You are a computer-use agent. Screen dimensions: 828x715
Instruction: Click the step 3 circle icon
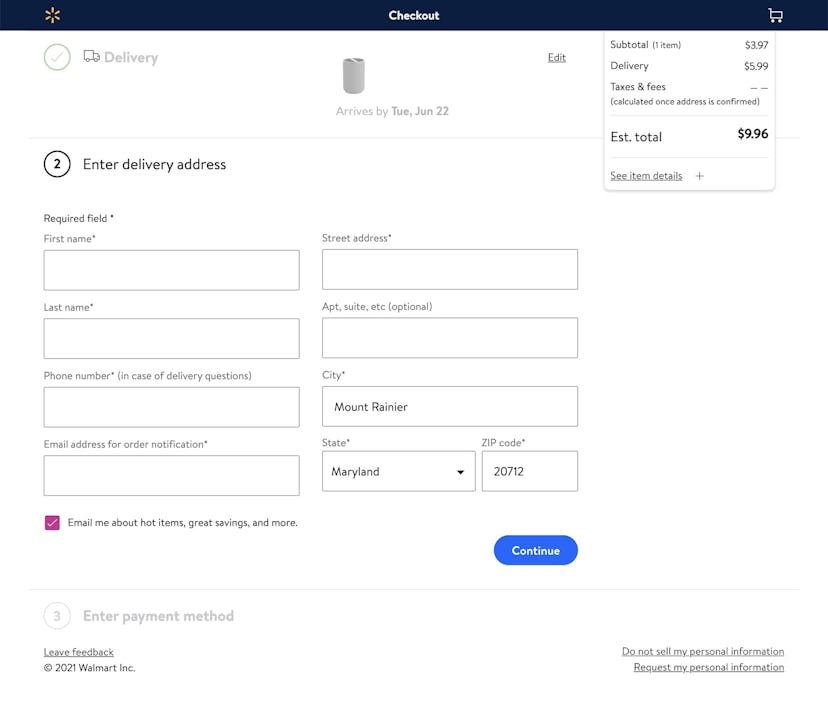[57, 616]
